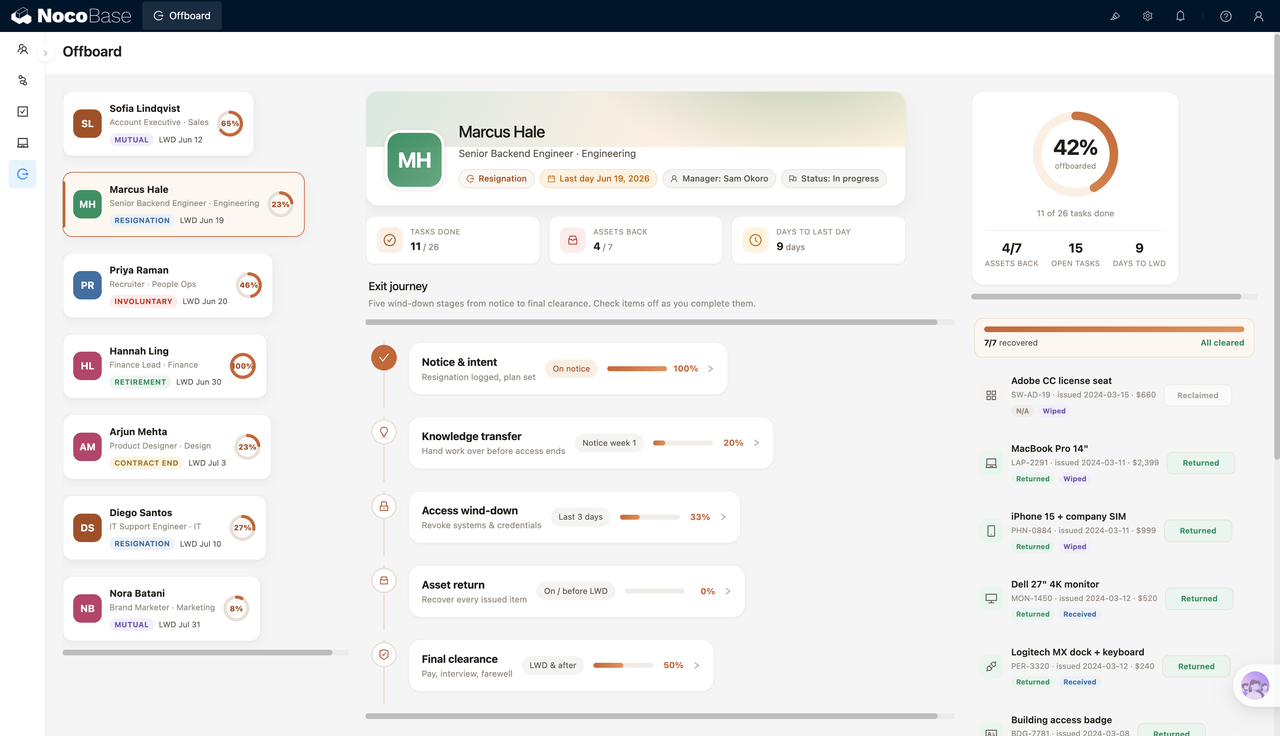Image resolution: width=1280 pixels, height=736 pixels.
Task: Open the Offboard top navigation tab
Action: click(182, 16)
